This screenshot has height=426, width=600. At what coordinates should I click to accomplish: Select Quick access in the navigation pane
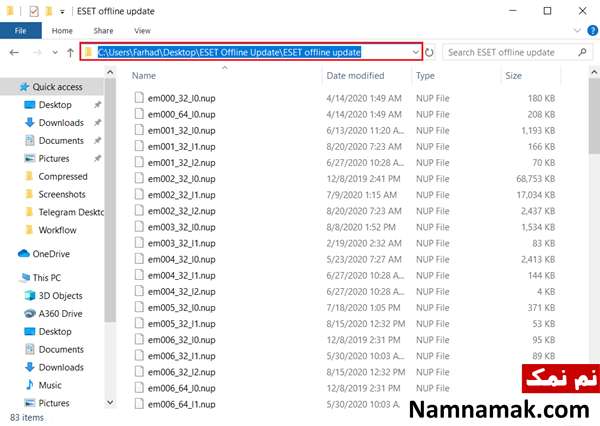(x=57, y=87)
